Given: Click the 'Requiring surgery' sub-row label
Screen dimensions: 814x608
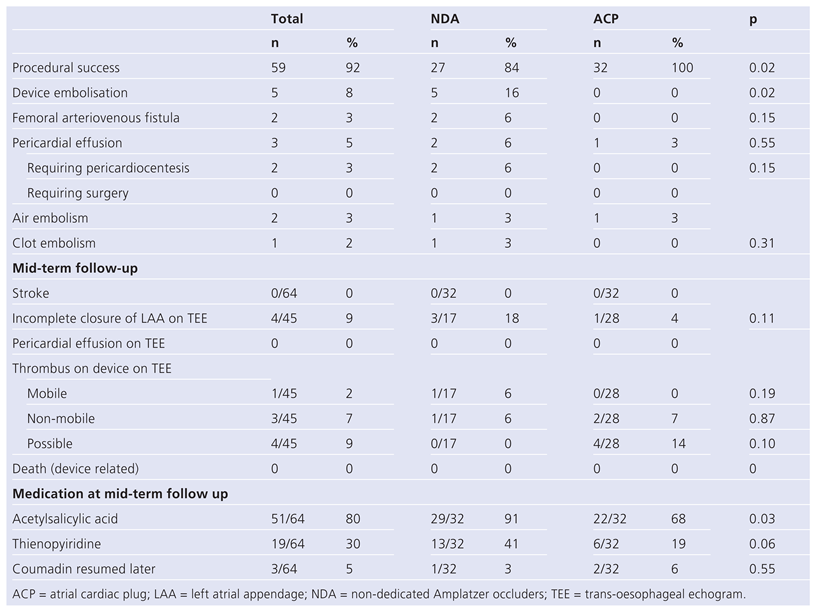Looking at the screenshot, I should [x=77, y=193].
